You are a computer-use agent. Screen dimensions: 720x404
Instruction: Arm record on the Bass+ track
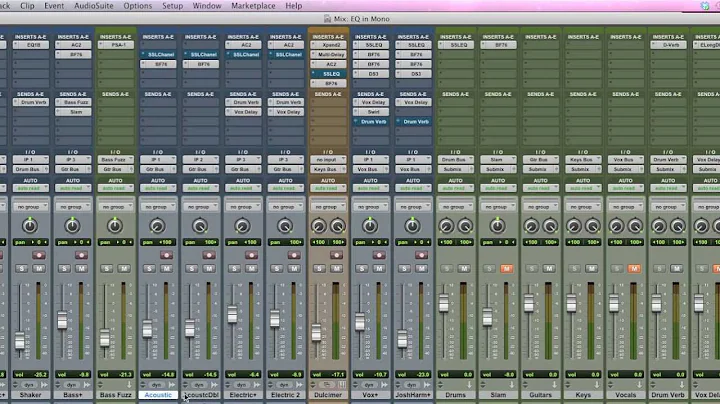(x=81, y=255)
